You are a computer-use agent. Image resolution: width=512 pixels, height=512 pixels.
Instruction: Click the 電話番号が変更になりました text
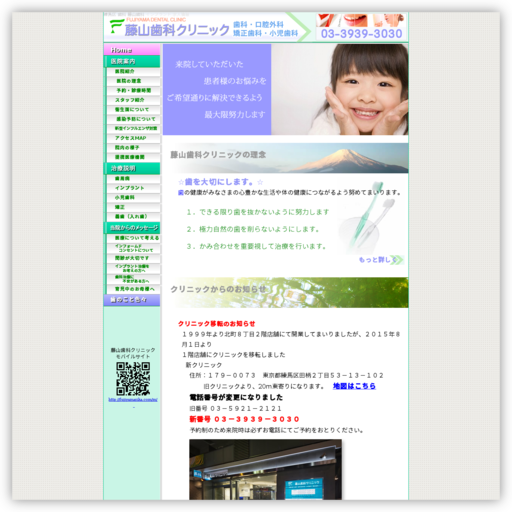pyautogui.click(x=236, y=397)
